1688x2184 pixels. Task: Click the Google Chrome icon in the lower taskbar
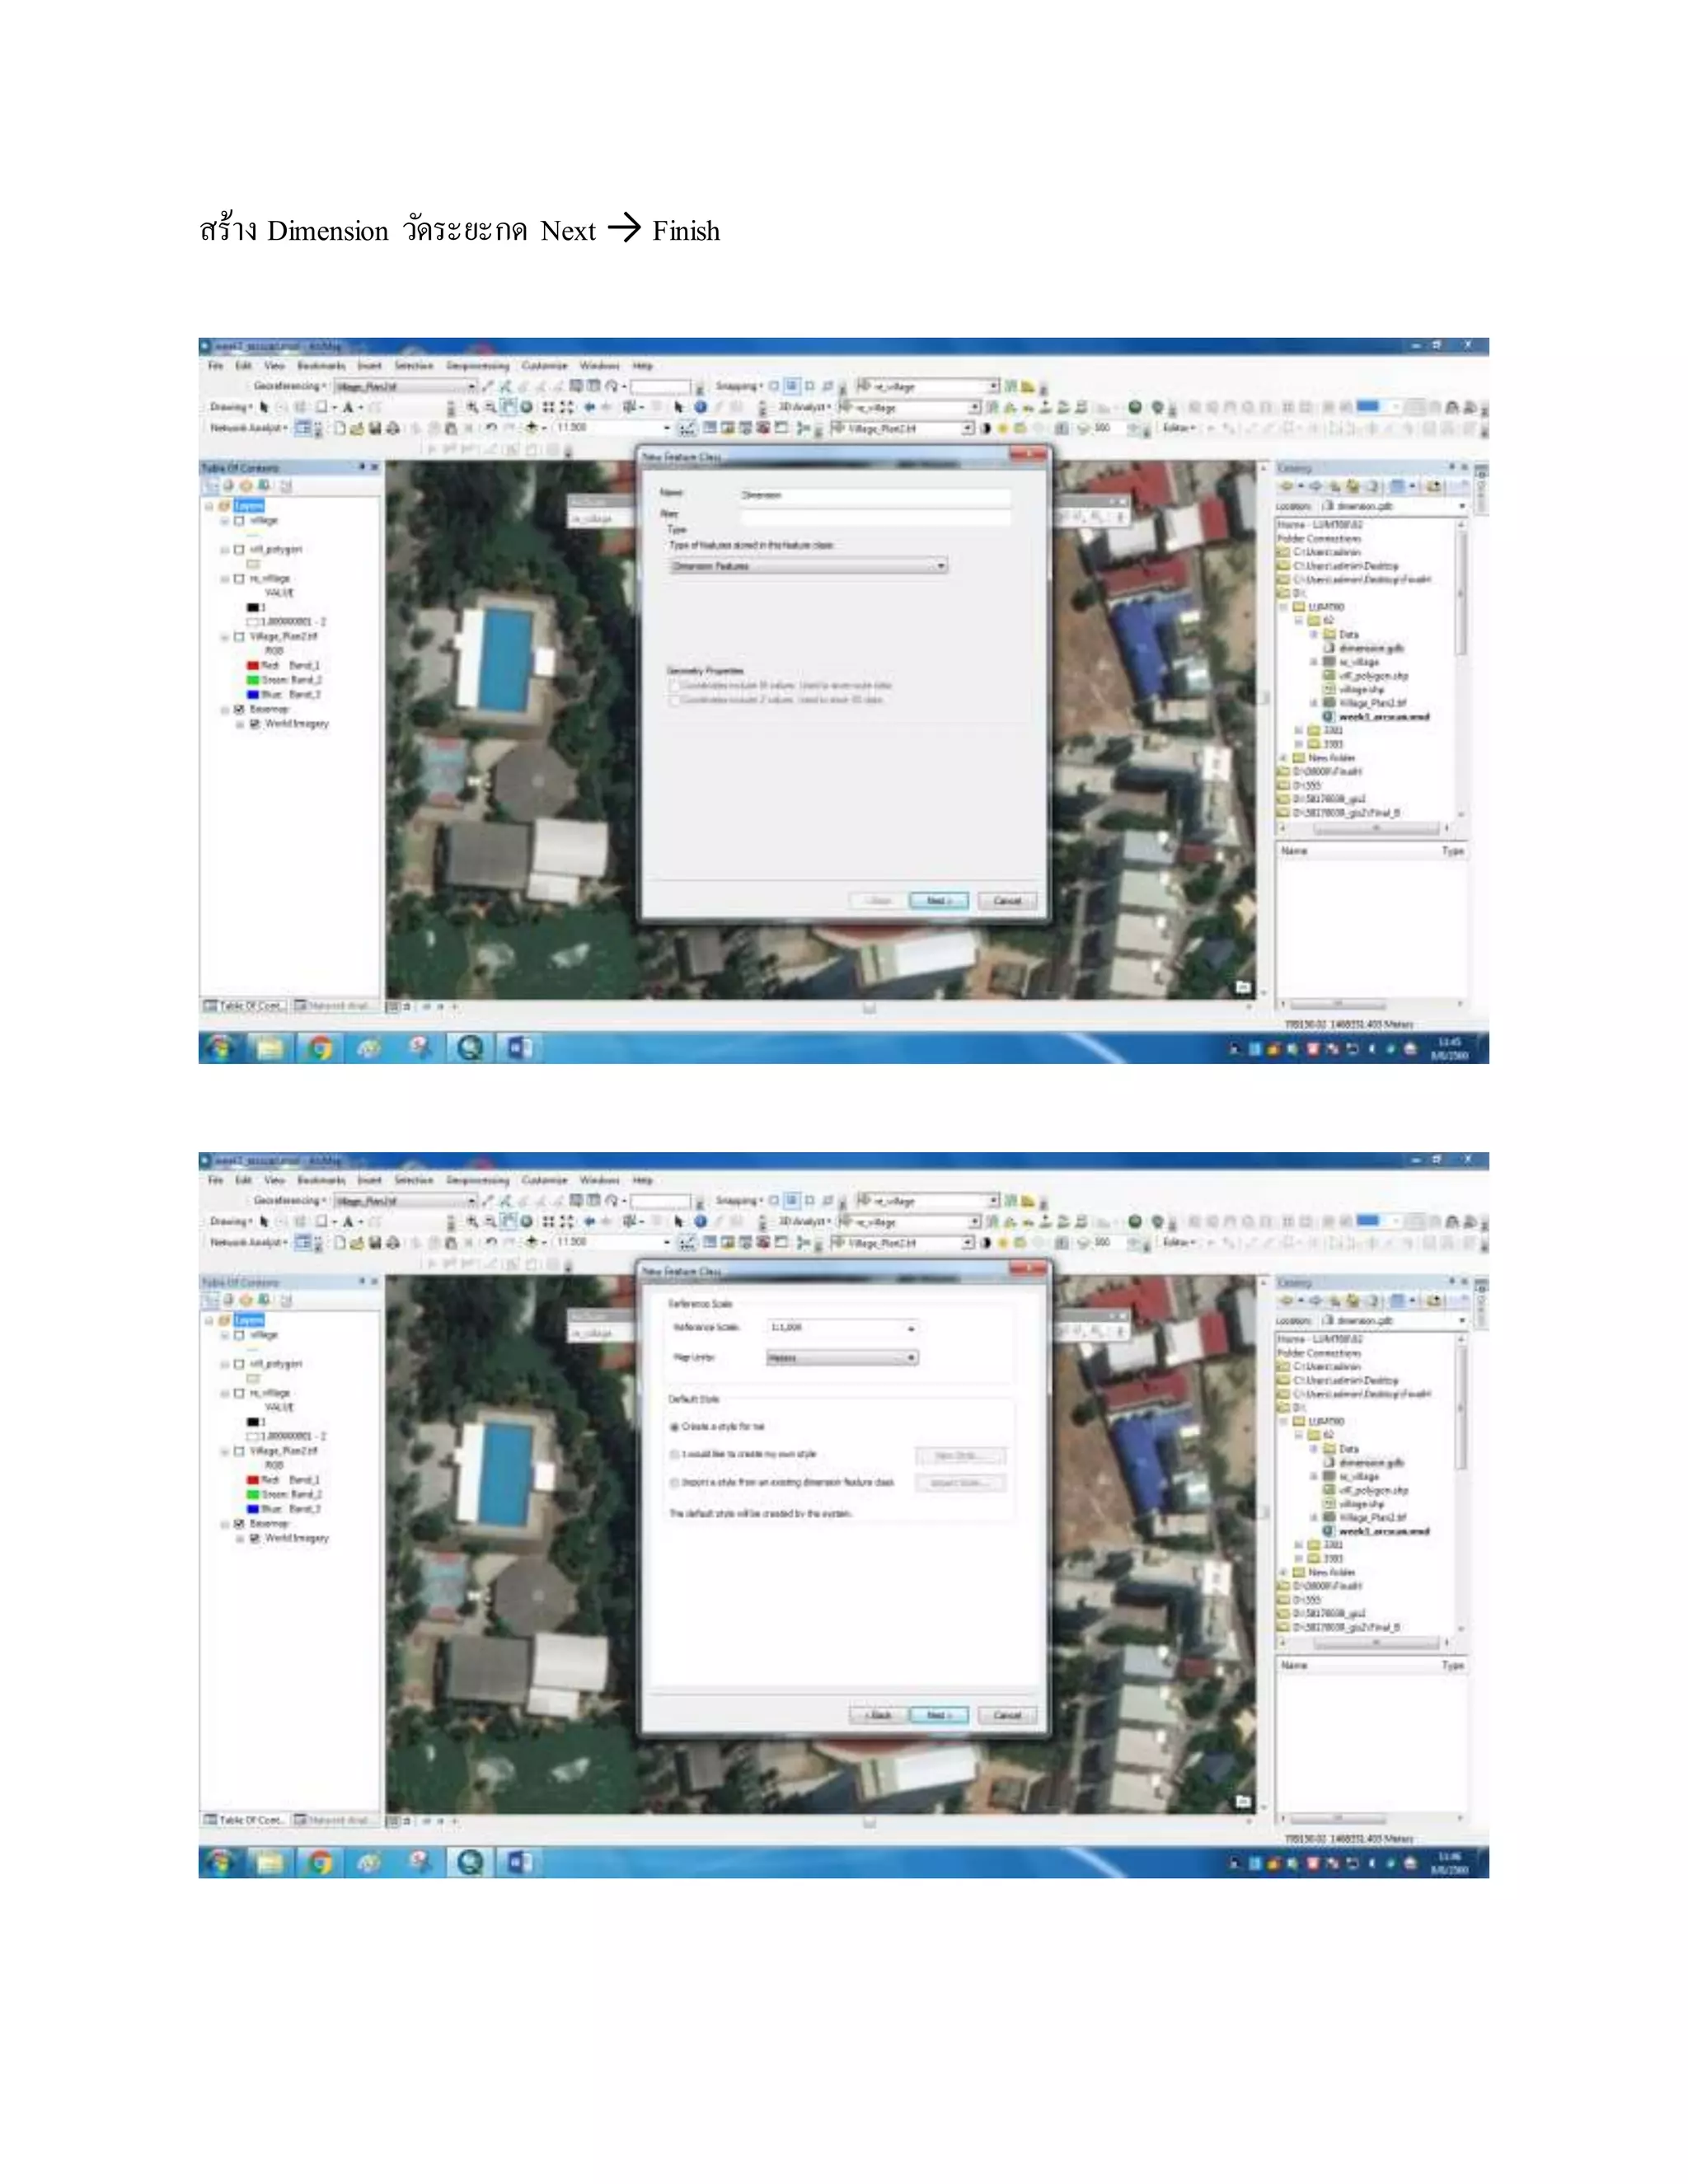click(x=320, y=1862)
